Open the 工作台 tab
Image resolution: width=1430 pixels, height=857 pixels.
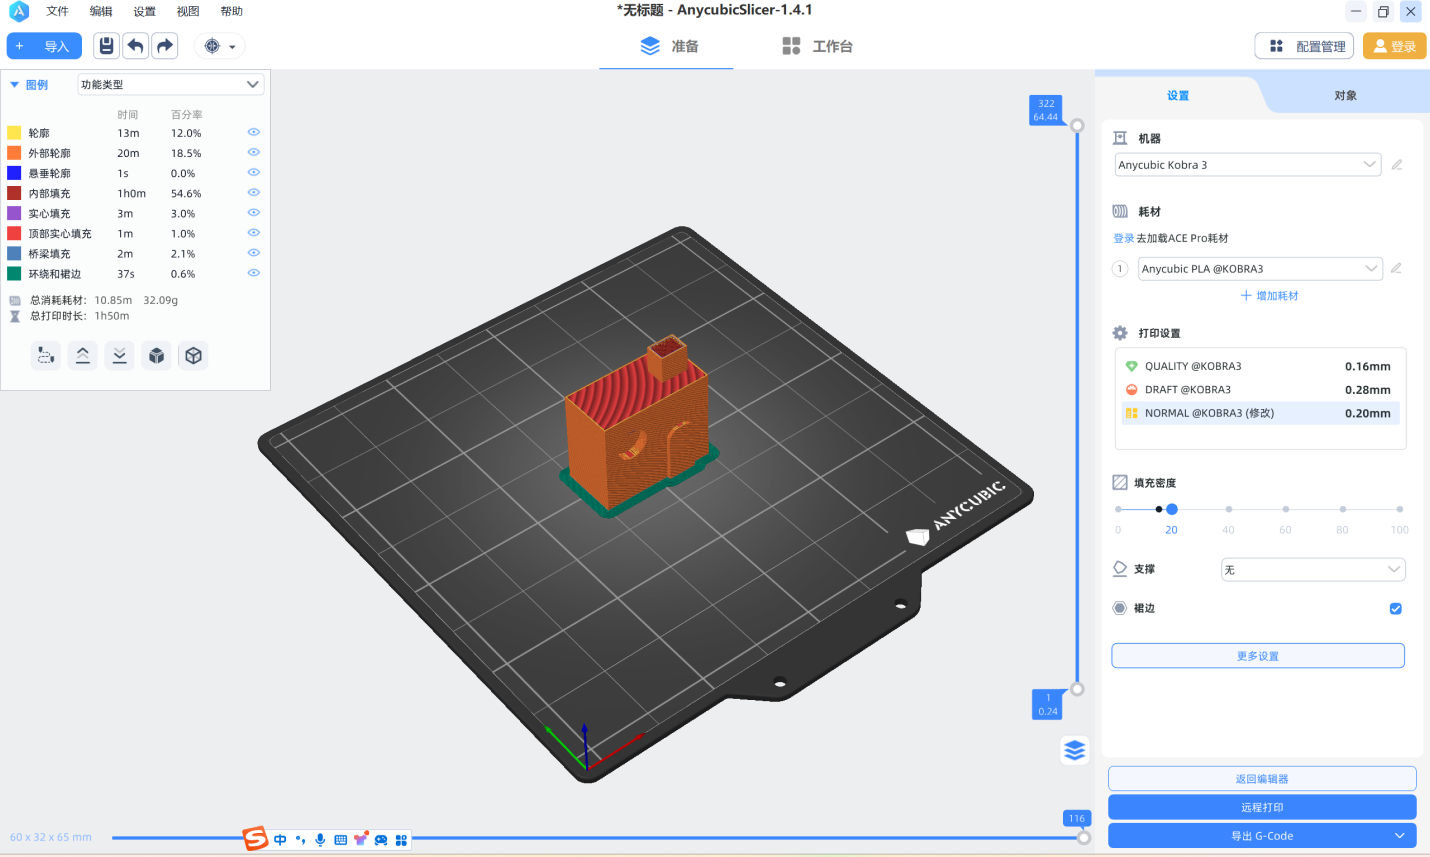tap(818, 46)
